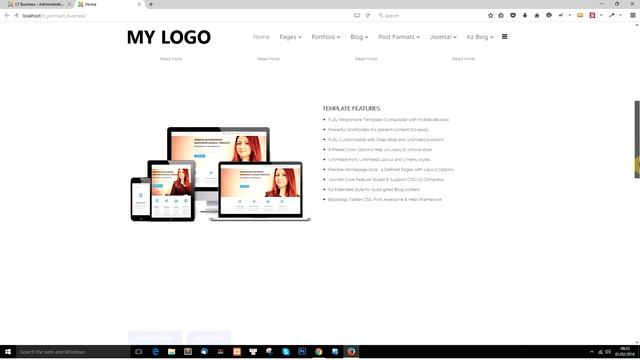Go to browser home page icon
This screenshot has width=640, height=360.
tap(537, 16)
